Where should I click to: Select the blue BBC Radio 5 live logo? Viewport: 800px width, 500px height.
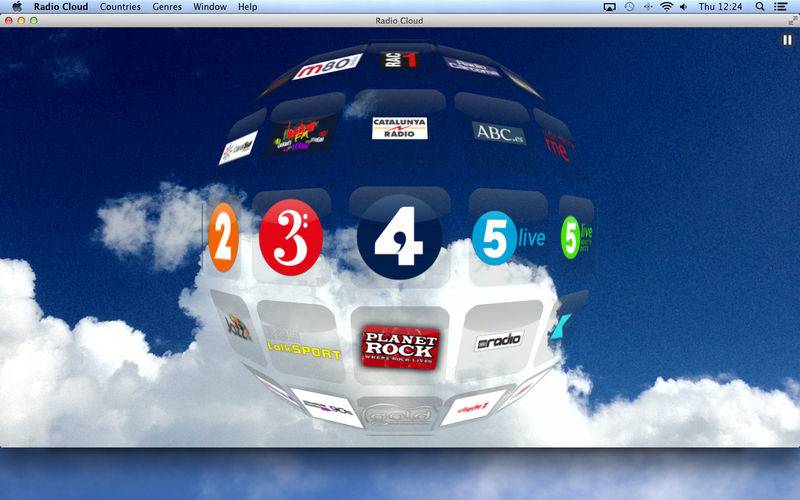point(509,238)
